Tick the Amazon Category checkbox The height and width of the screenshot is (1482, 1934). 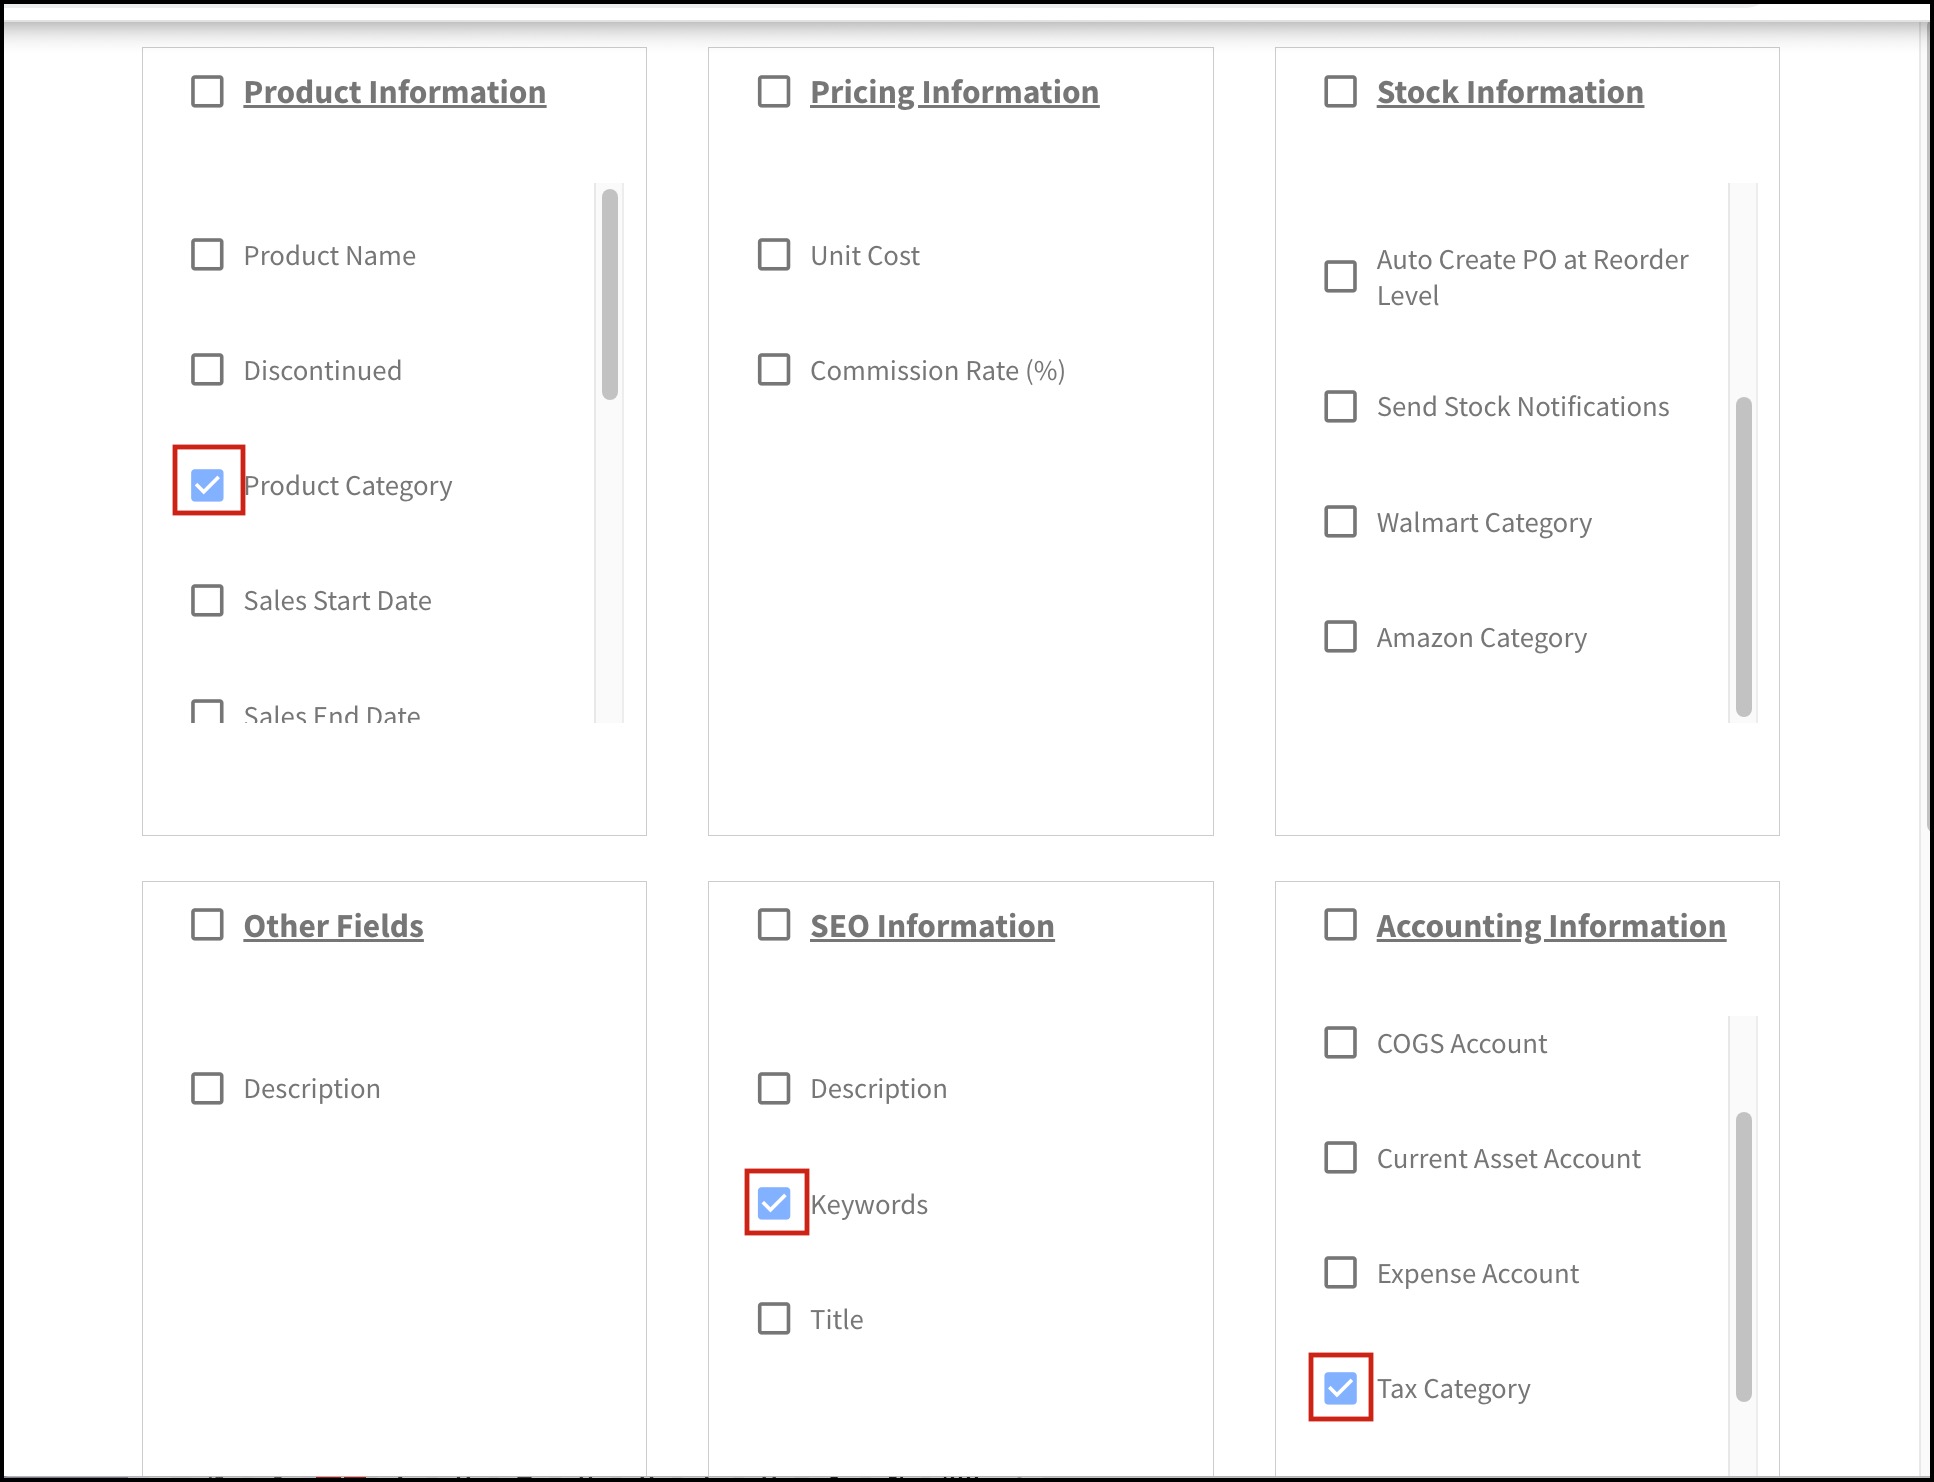click(1340, 636)
